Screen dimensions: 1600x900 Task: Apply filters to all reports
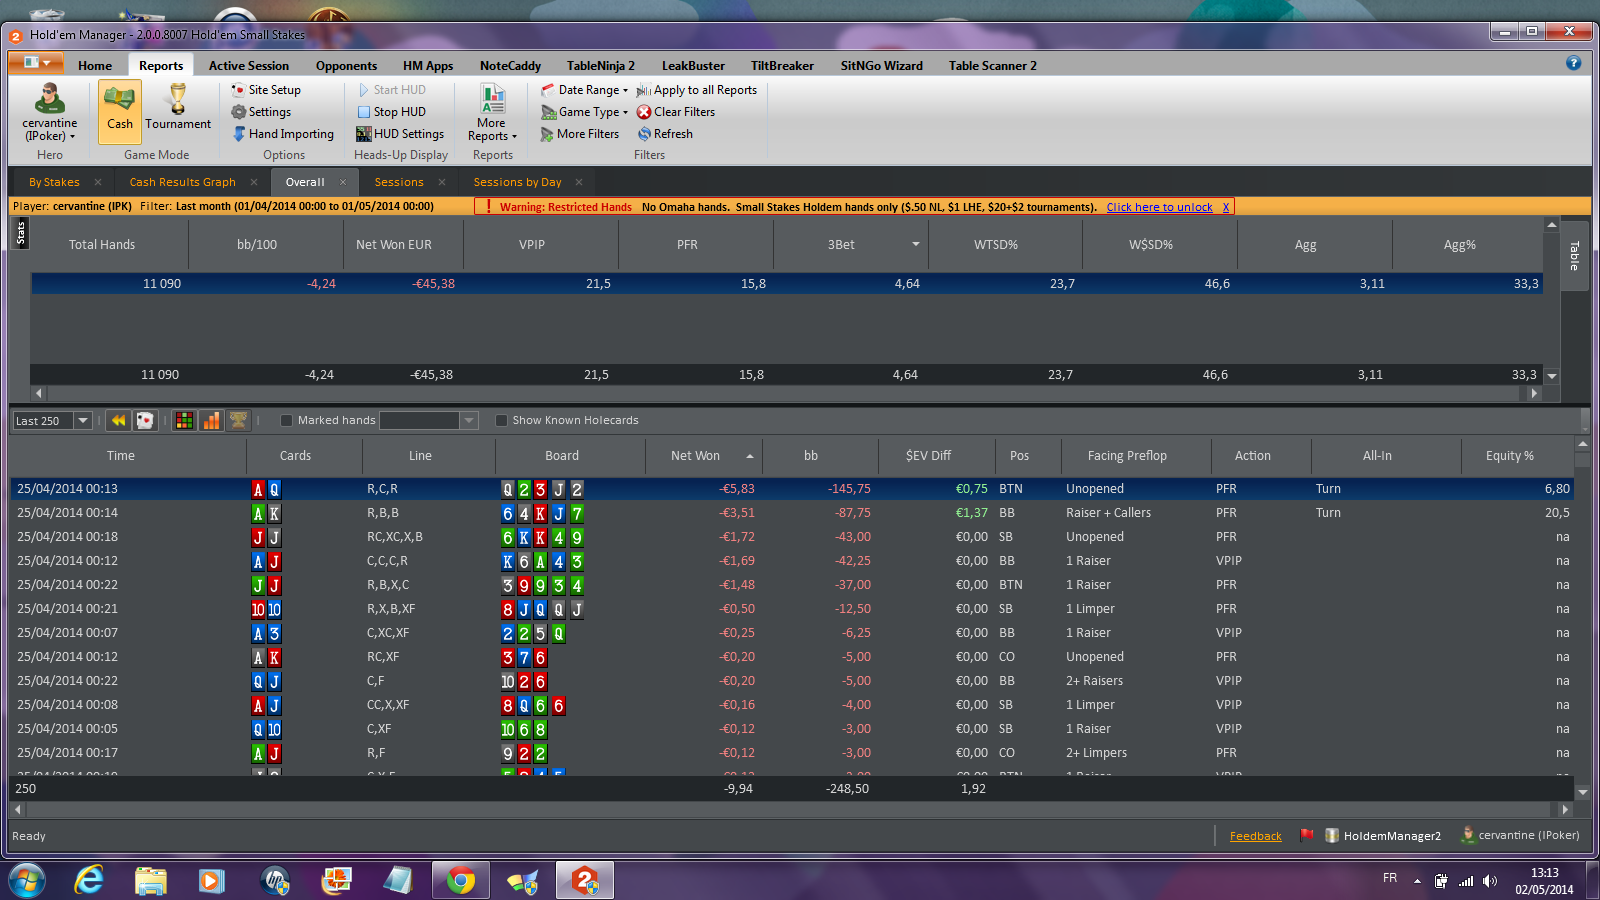click(697, 90)
